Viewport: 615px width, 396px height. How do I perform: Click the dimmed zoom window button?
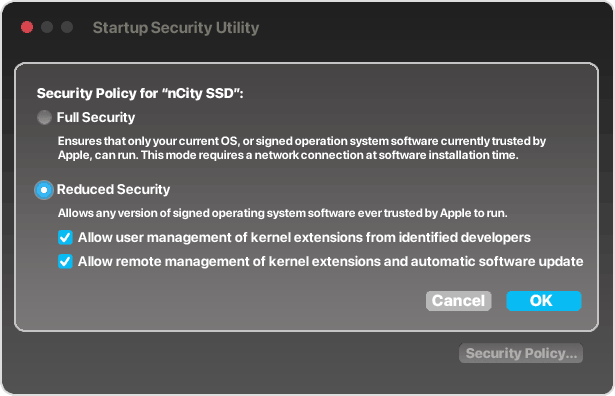coord(67,27)
